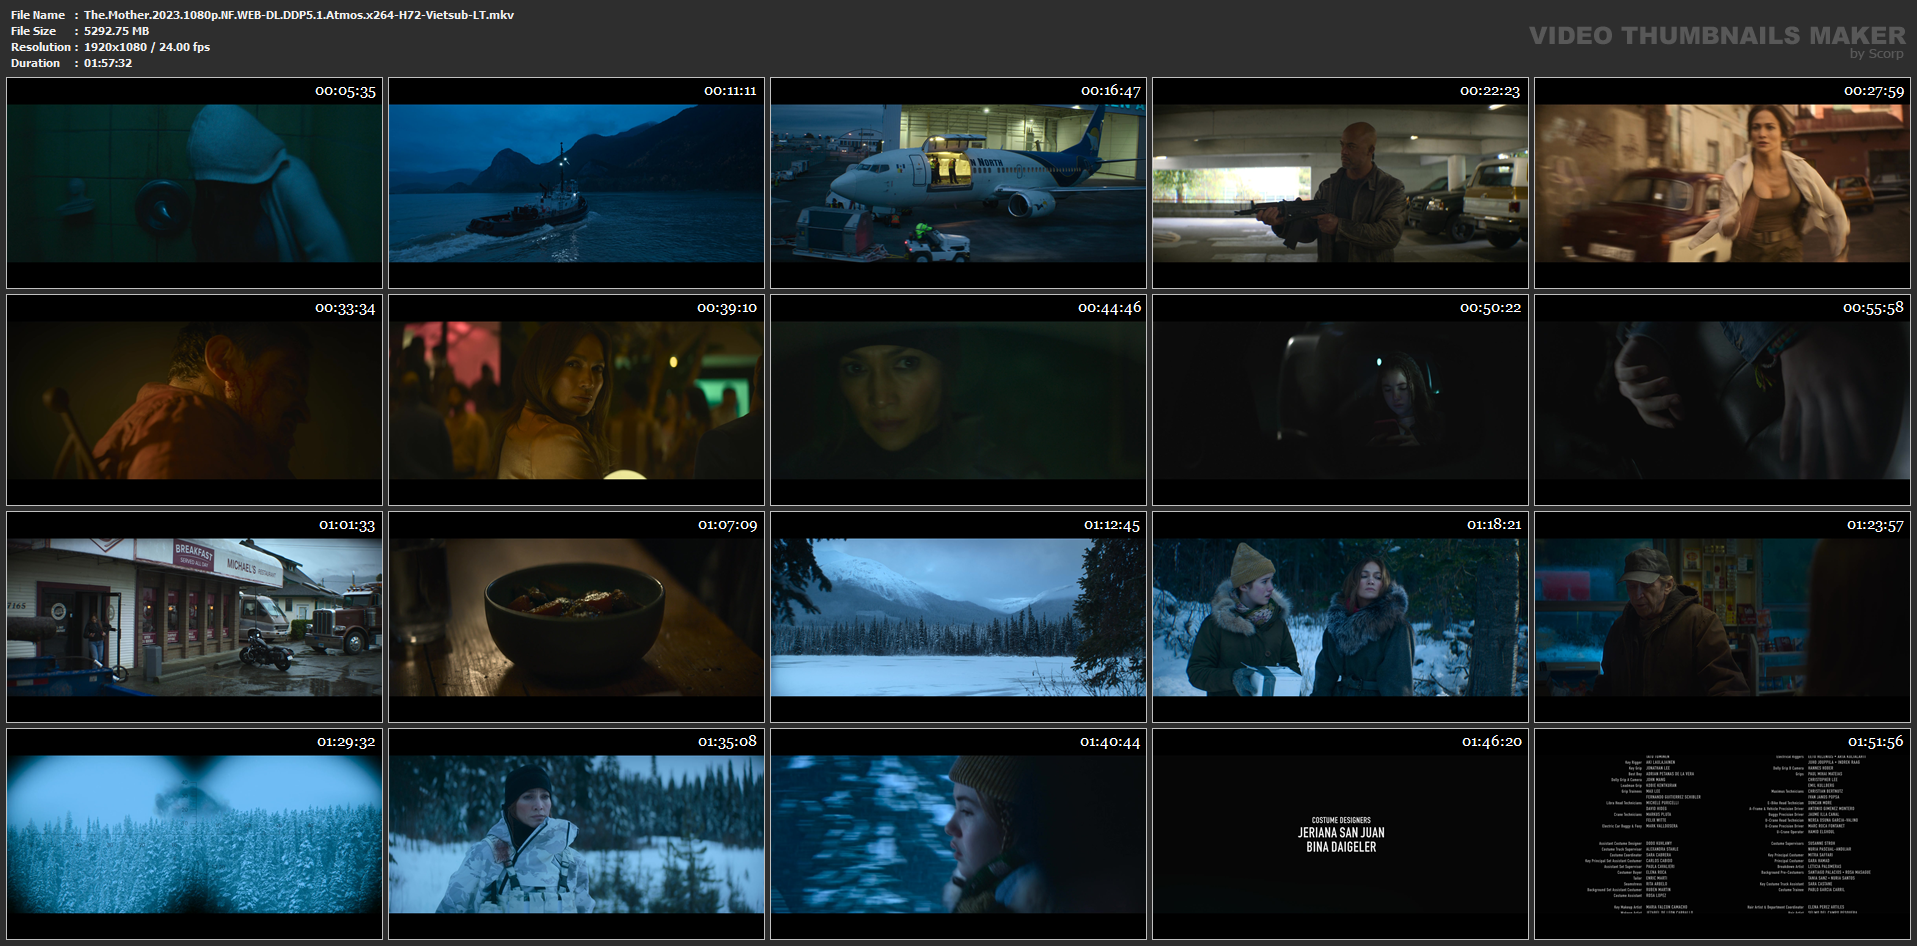The height and width of the screenshot is (946, 1917).
Task: Click the timestamp 00:55:58
Action: point(1873,308)
